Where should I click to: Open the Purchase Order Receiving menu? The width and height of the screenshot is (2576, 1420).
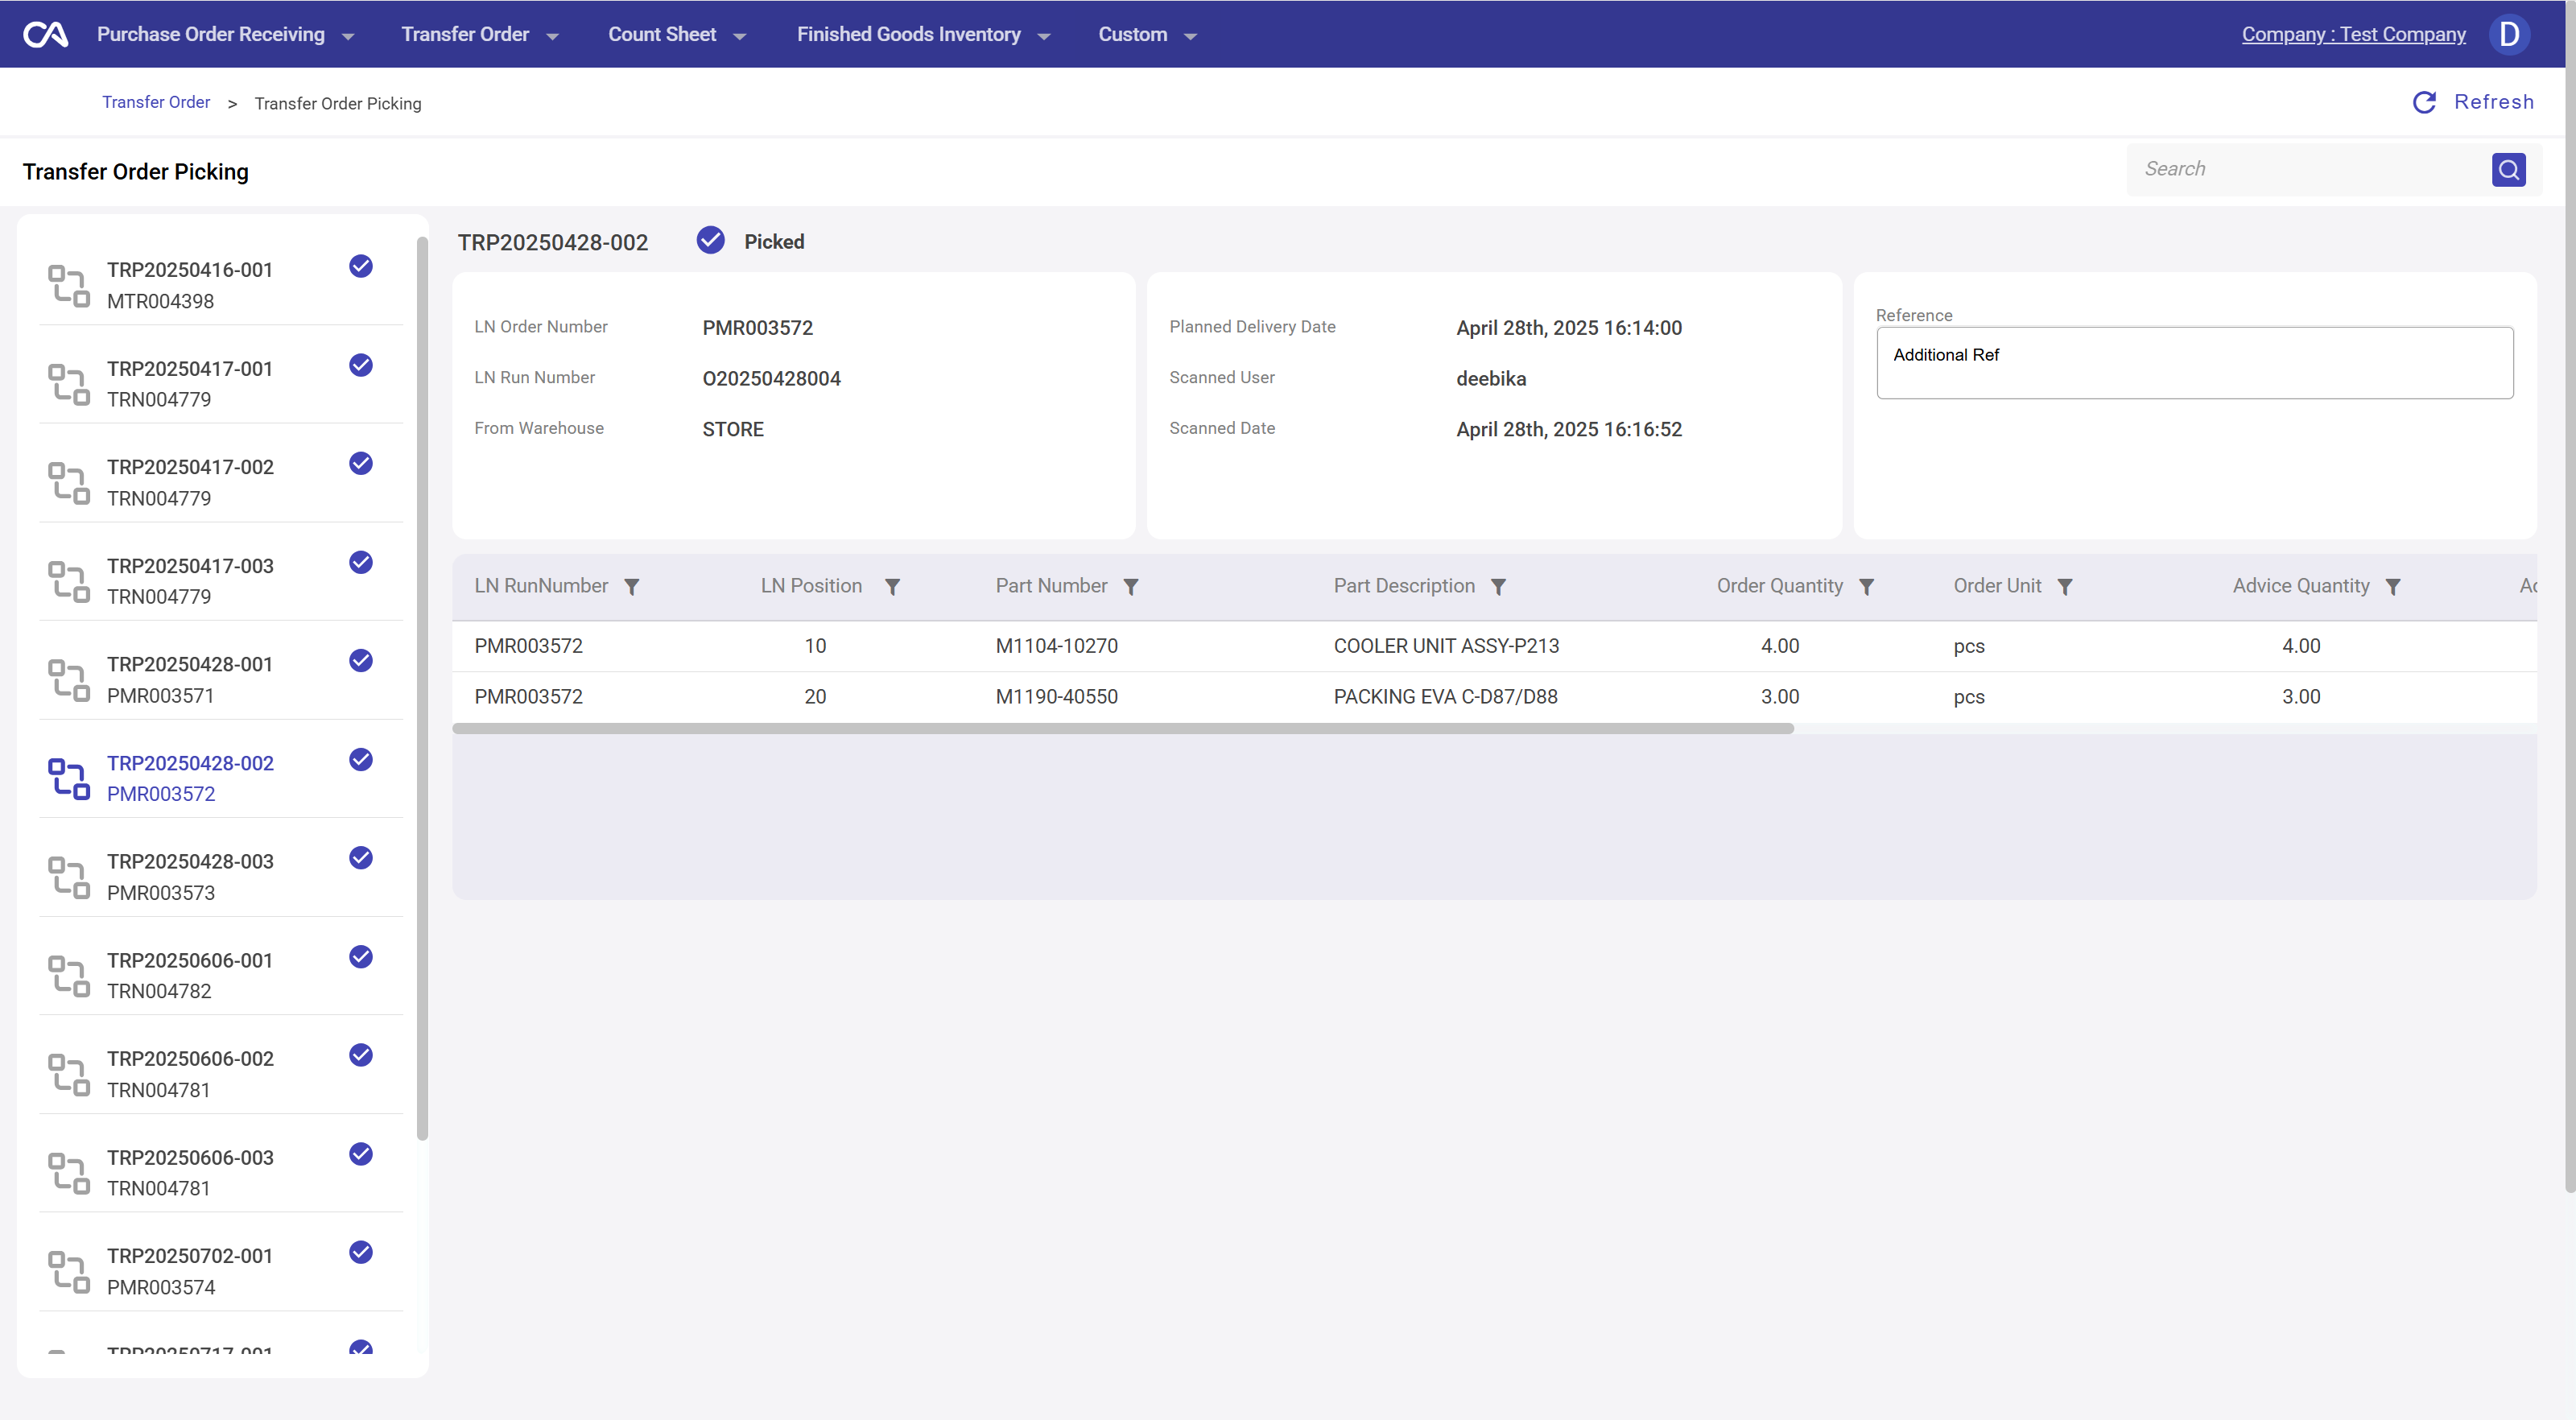(211, 34)
